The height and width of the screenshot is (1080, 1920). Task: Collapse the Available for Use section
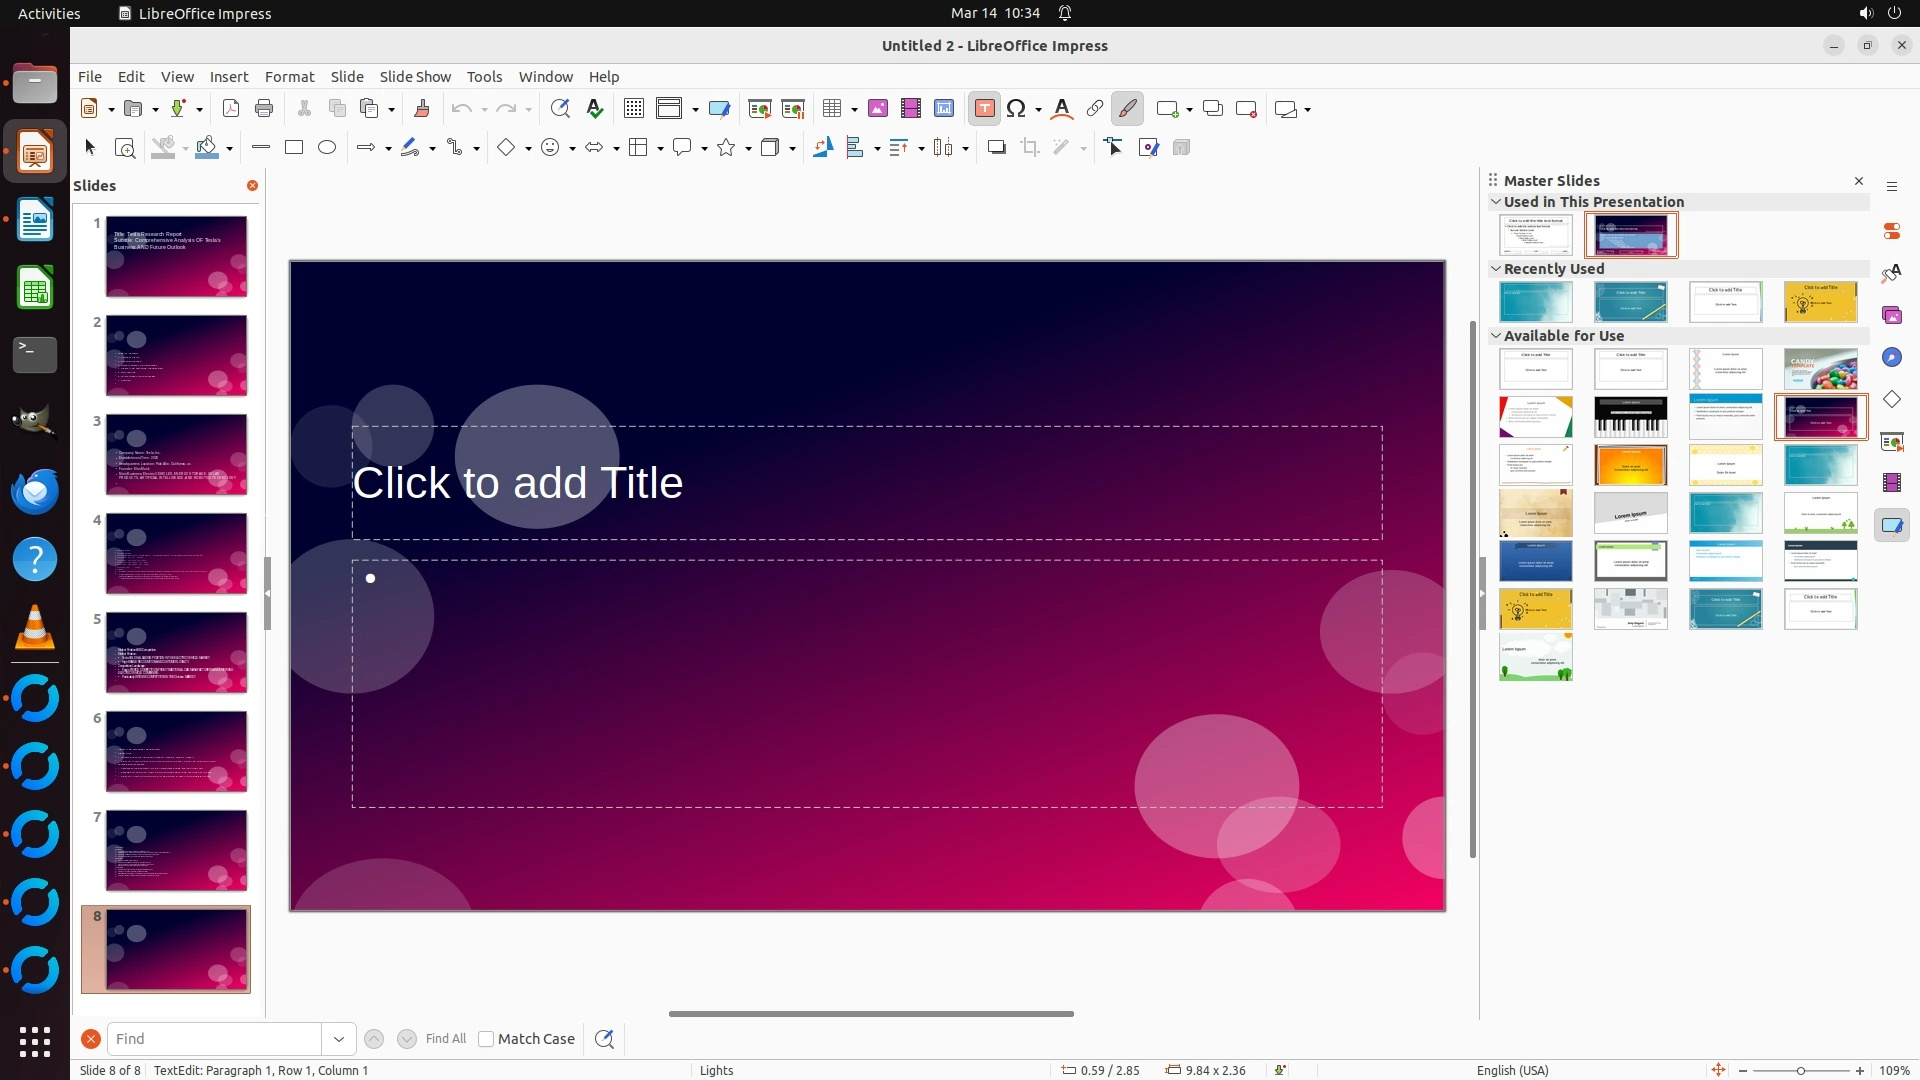click(1496, 336)
